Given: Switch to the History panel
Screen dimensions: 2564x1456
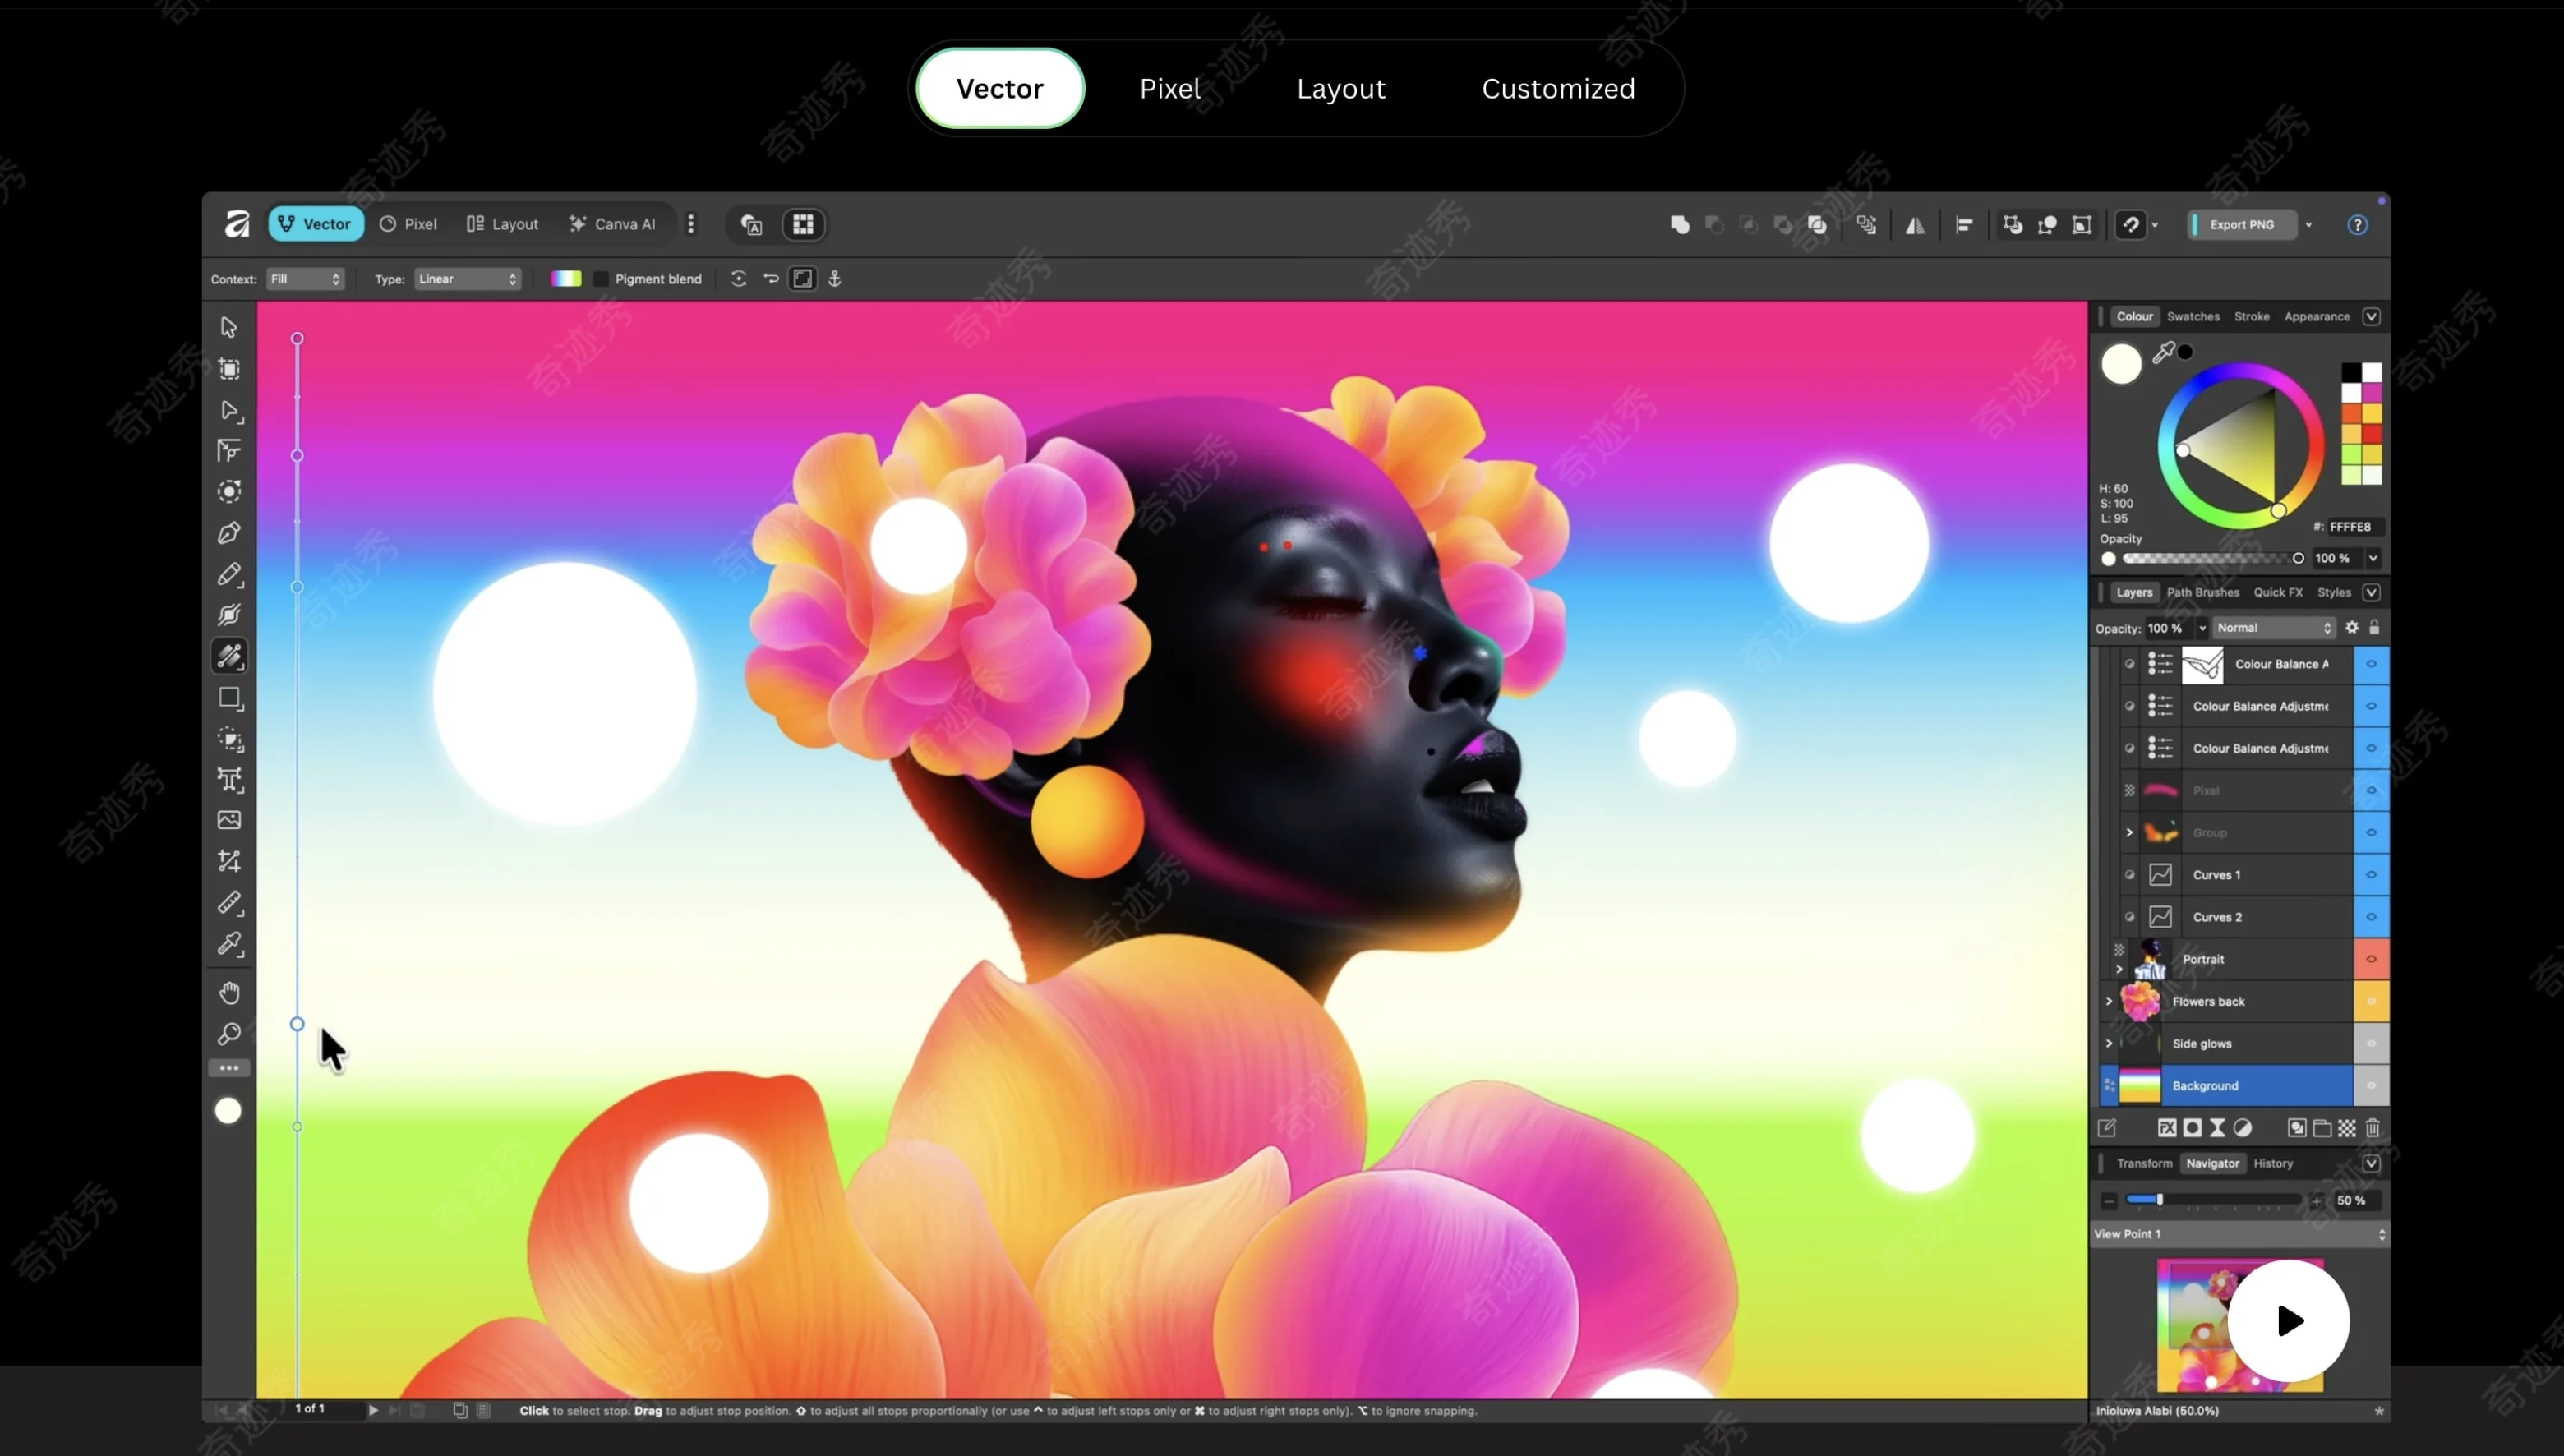Looking at the screenshot, I should 2272,1163.
